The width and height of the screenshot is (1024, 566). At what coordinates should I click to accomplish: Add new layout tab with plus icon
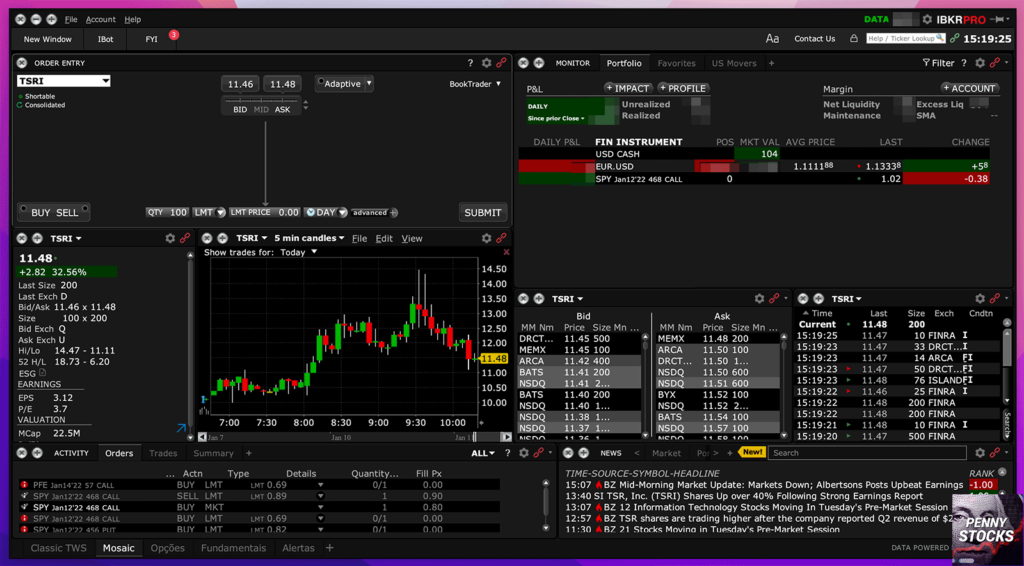pyautogui.click(x=330, y=548)
